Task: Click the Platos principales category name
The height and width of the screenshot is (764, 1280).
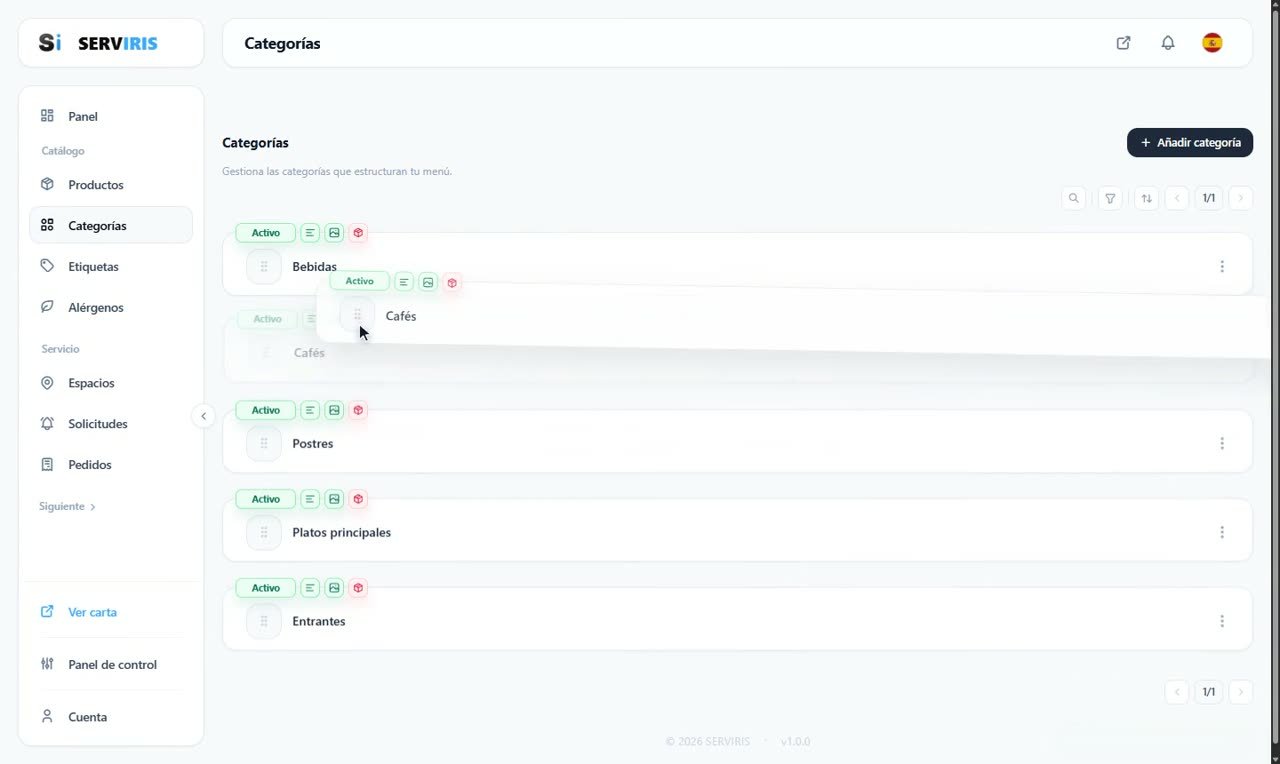Action: (342, 533)
